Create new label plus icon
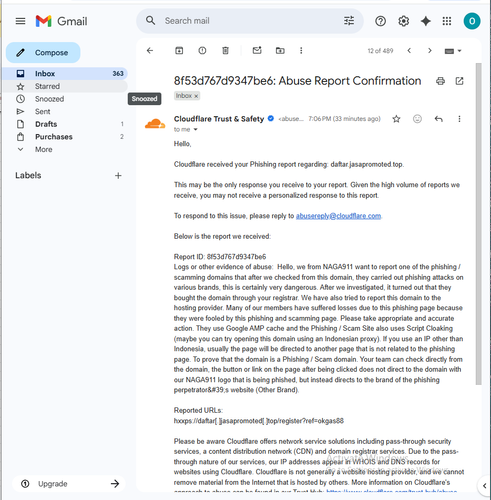Screen dimensions: 491x500 tap(118, 175)
